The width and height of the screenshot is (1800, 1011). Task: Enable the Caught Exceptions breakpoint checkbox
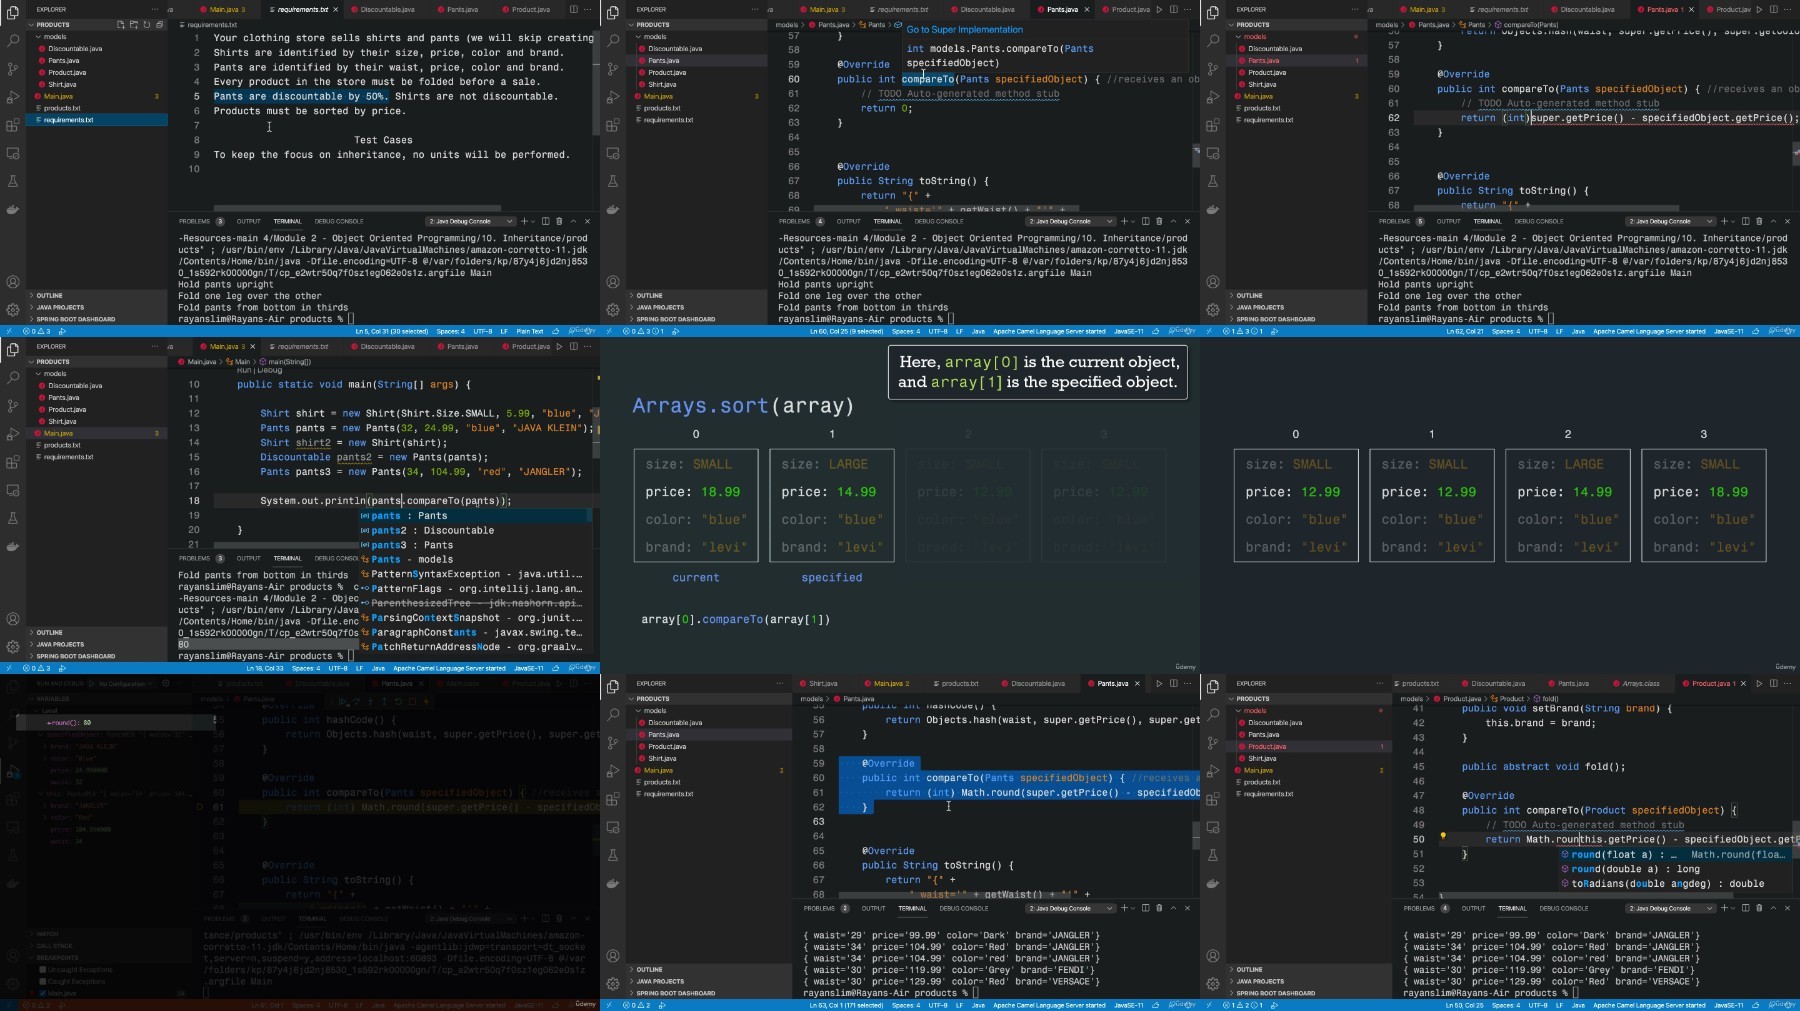(x=43, y=982)
